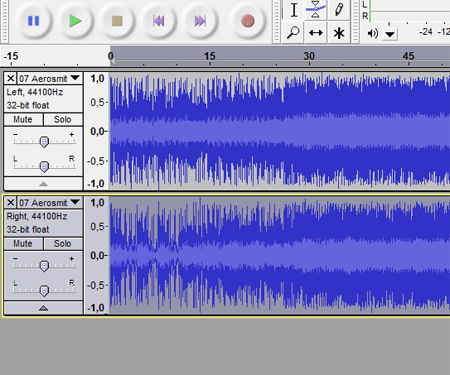Select the Zoom magnifier tool
The height and width of the screenshot is (375, 450).
293,33
